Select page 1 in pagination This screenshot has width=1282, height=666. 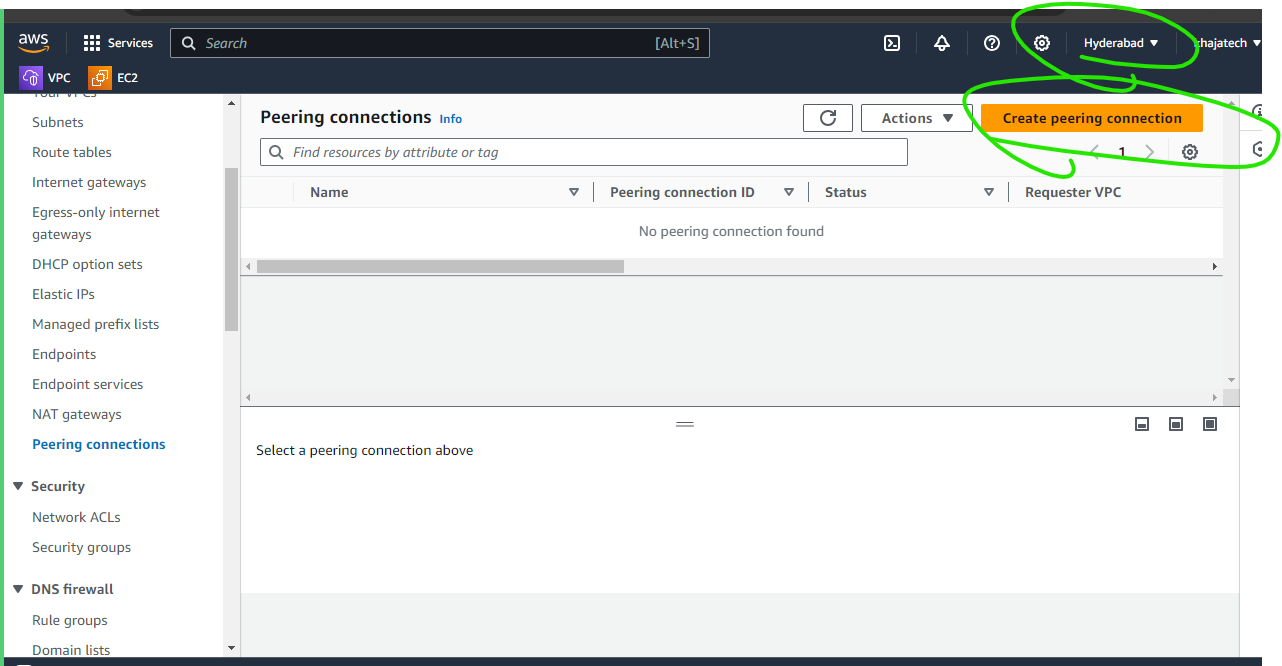[x=1122, y=152]
